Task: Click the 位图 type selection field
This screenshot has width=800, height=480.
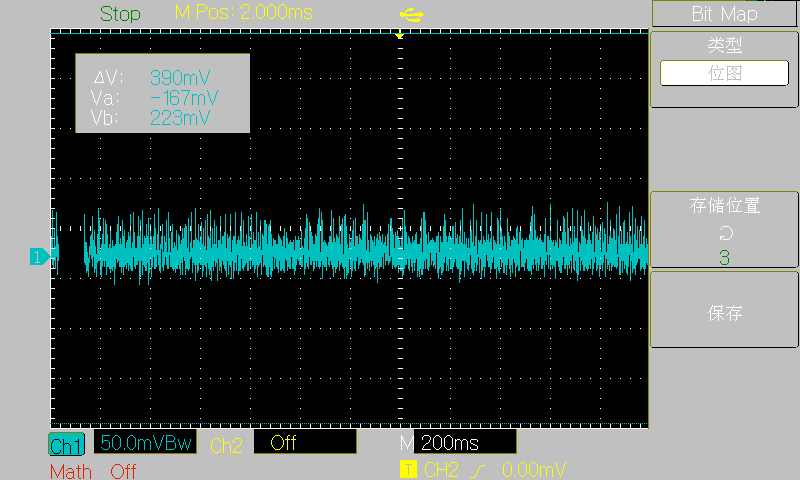Action: pos(724,73)
